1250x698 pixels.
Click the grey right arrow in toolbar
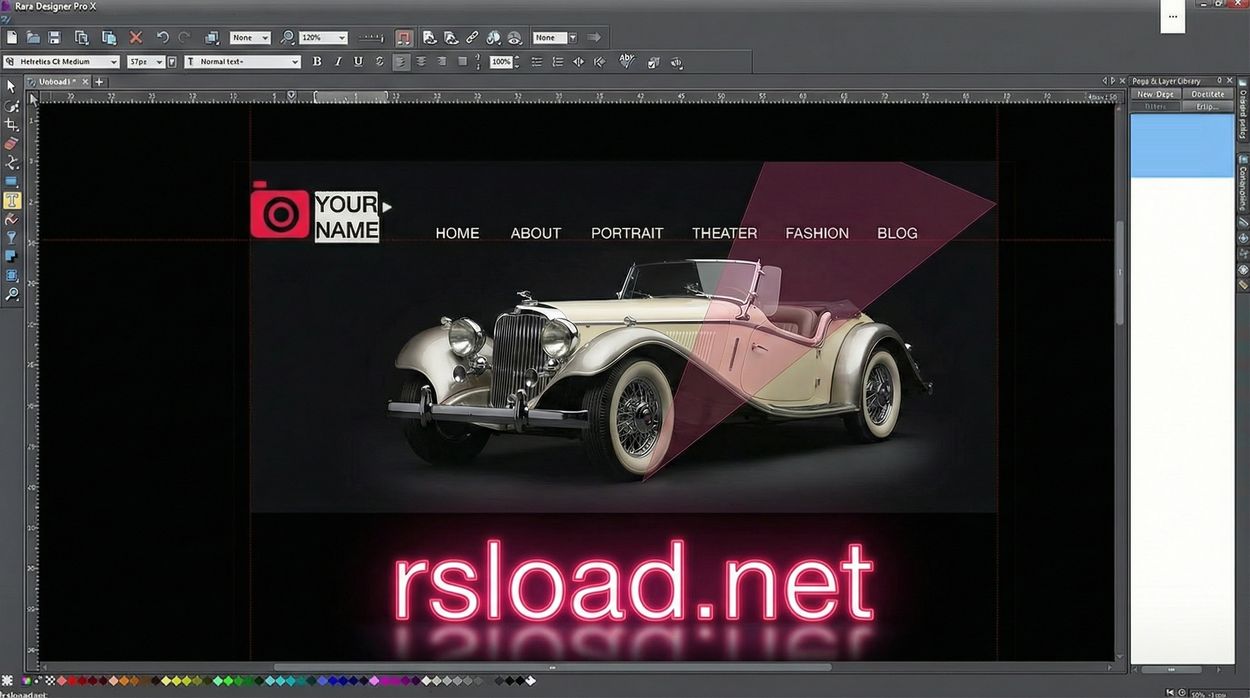(x=594, y=37)
